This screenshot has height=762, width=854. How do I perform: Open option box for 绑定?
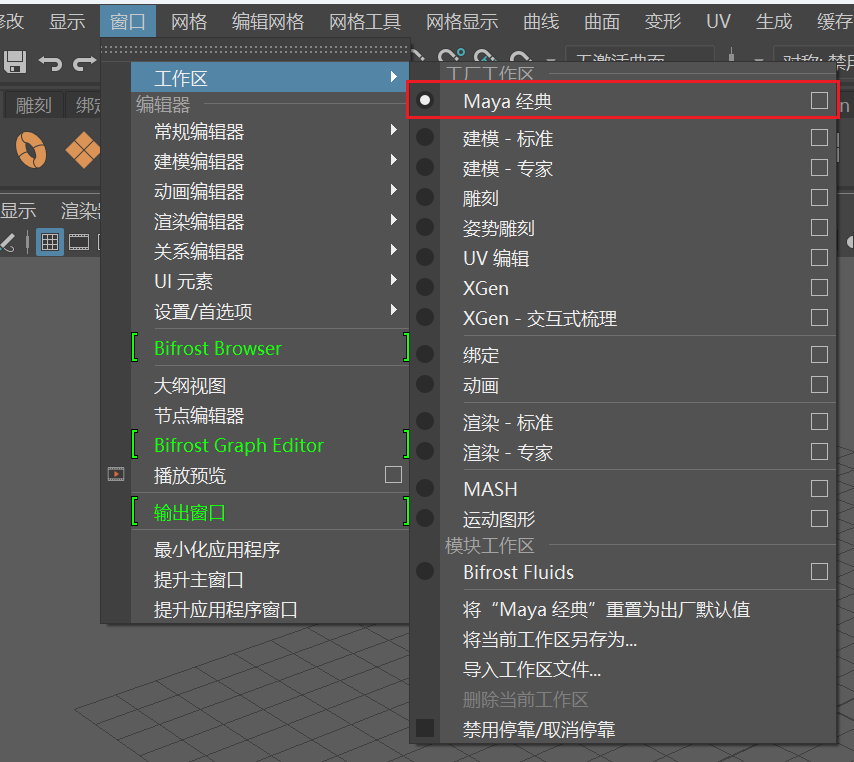pyautogui.click(x=819, y=355)
